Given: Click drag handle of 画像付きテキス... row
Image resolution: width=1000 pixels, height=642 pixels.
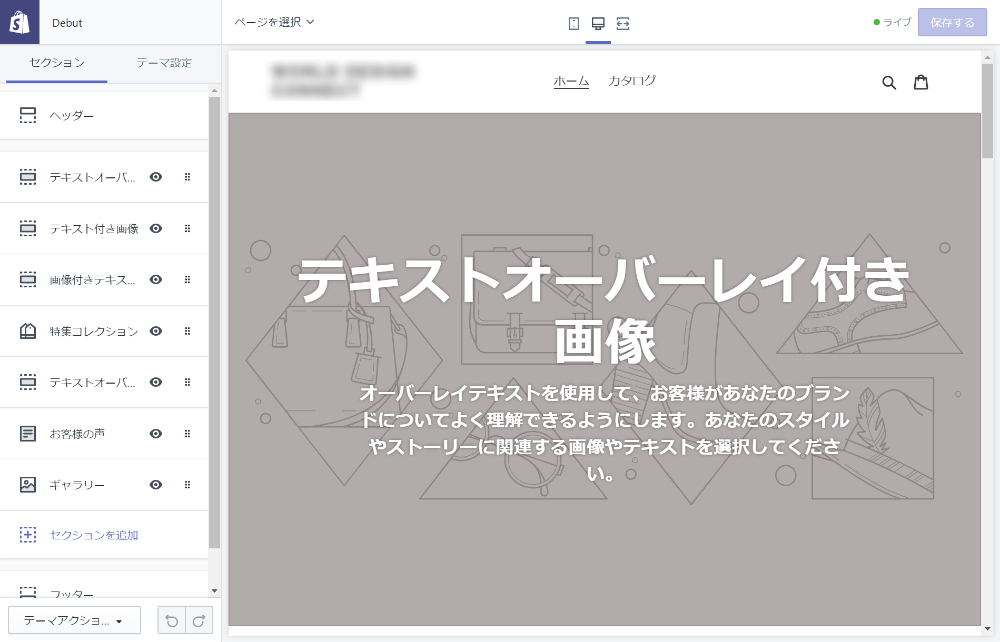Looking at the screenshot, I should (188, 279).
